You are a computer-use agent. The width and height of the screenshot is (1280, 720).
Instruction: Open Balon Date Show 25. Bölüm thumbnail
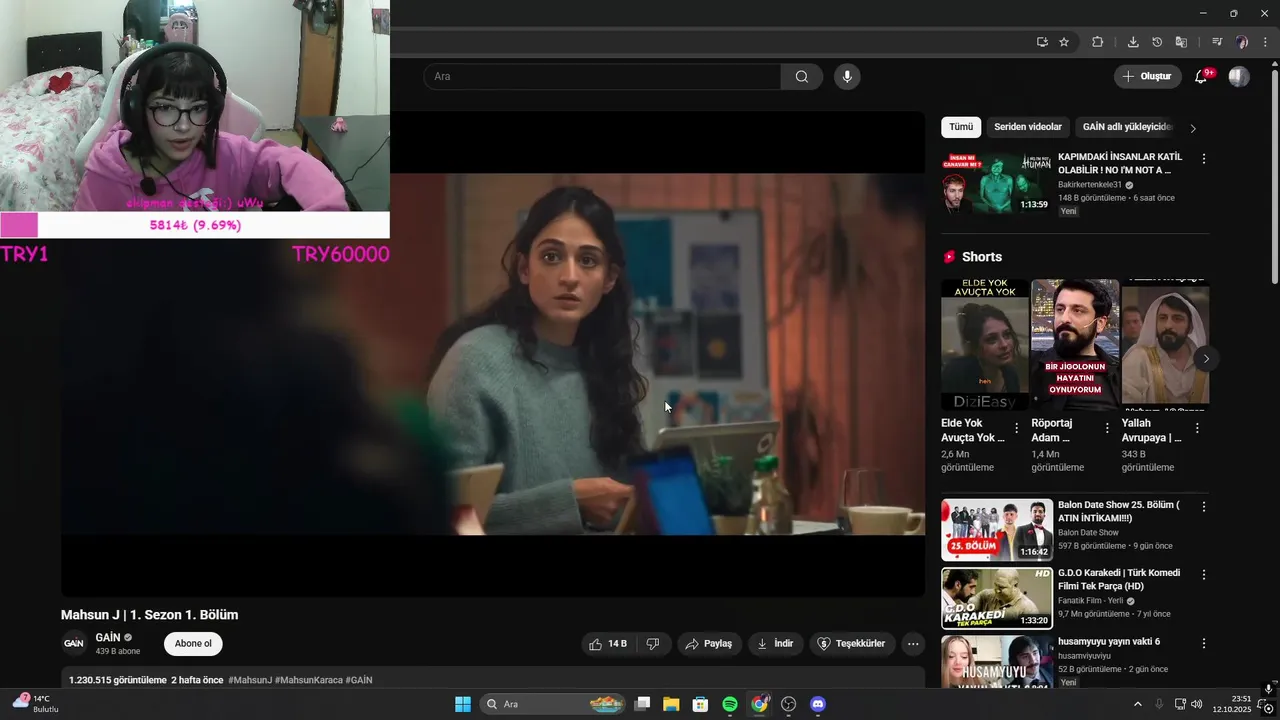click(997, 530)
